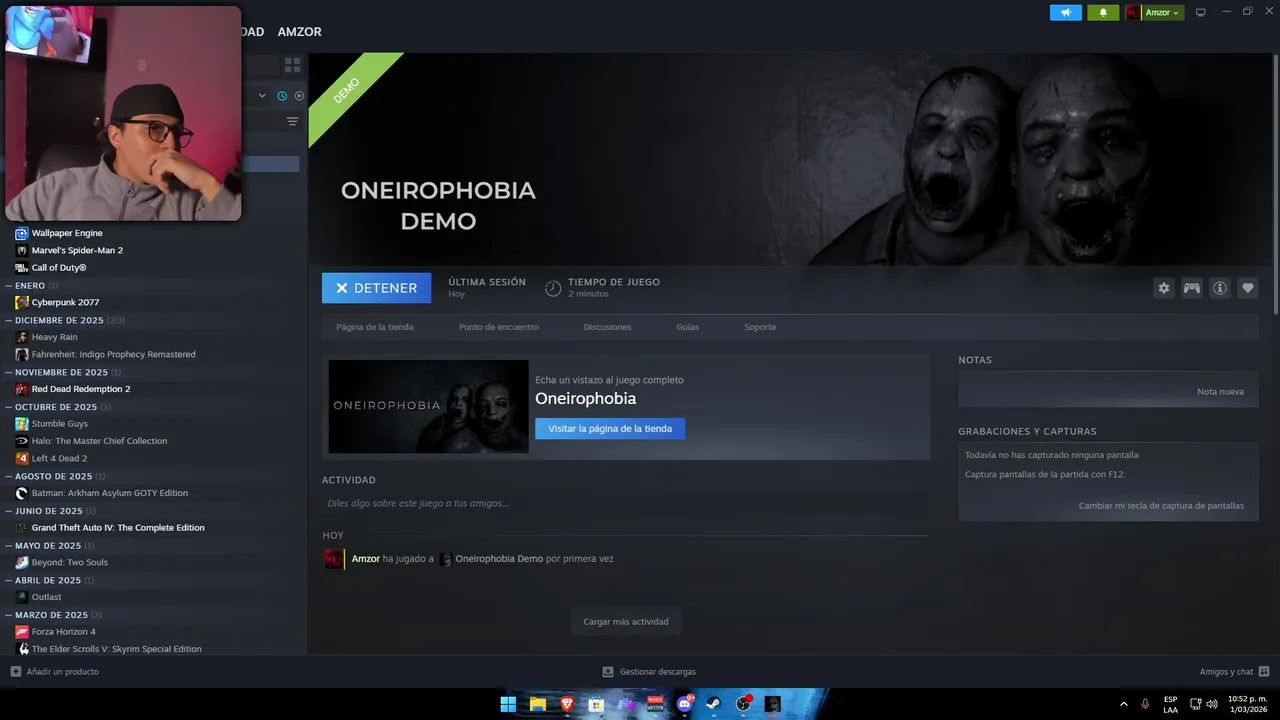Select Red Dead Redemption 2
The width and height of the screenshot is (1280, 720).
point(81,389)
